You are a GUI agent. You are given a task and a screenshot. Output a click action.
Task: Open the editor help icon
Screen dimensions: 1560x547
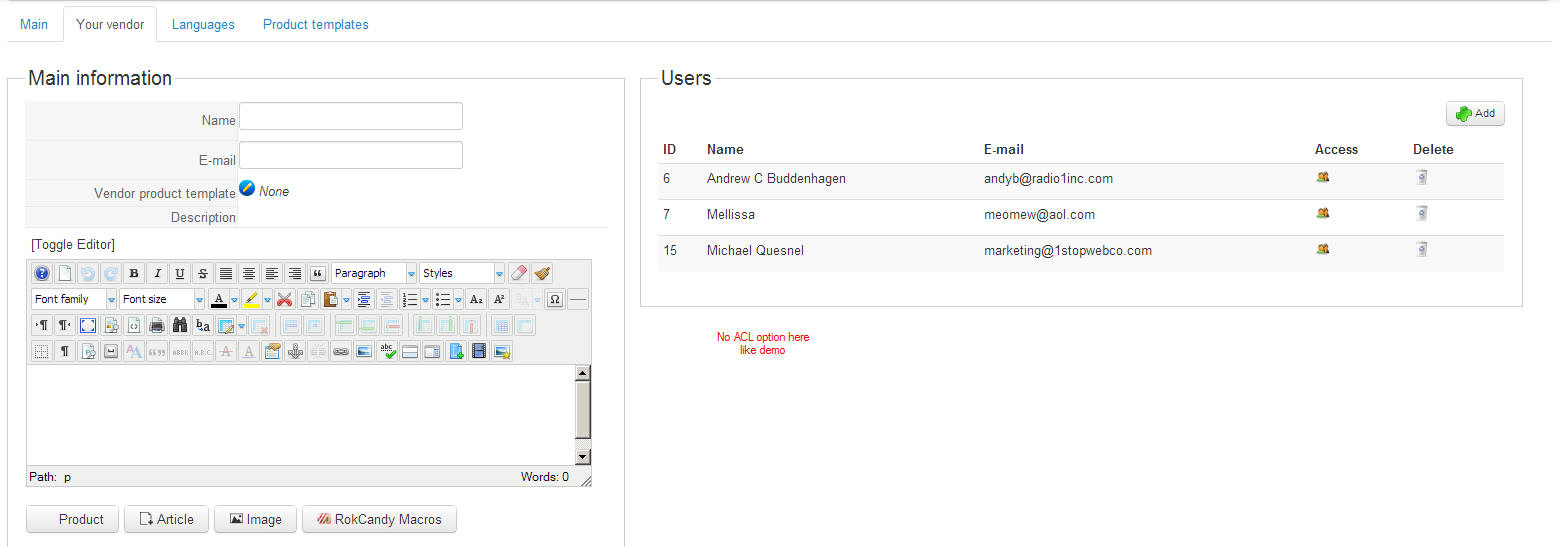click(x=42, y=273)
